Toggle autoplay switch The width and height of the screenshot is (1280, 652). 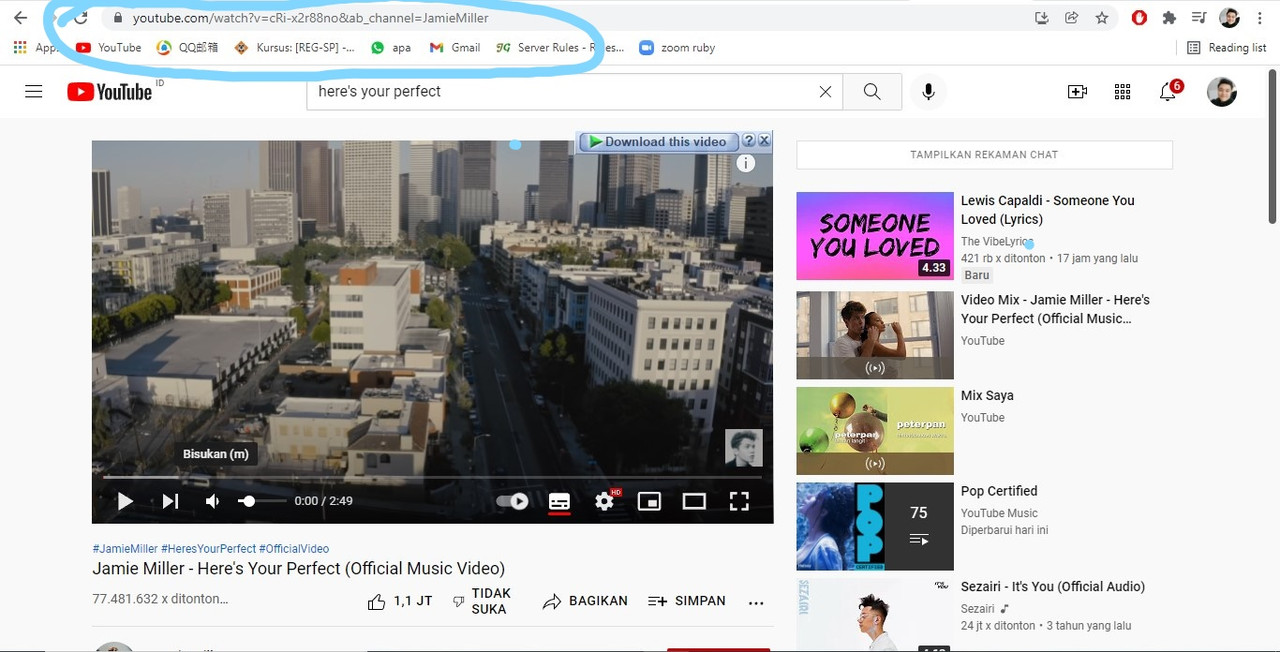(513, 501)
